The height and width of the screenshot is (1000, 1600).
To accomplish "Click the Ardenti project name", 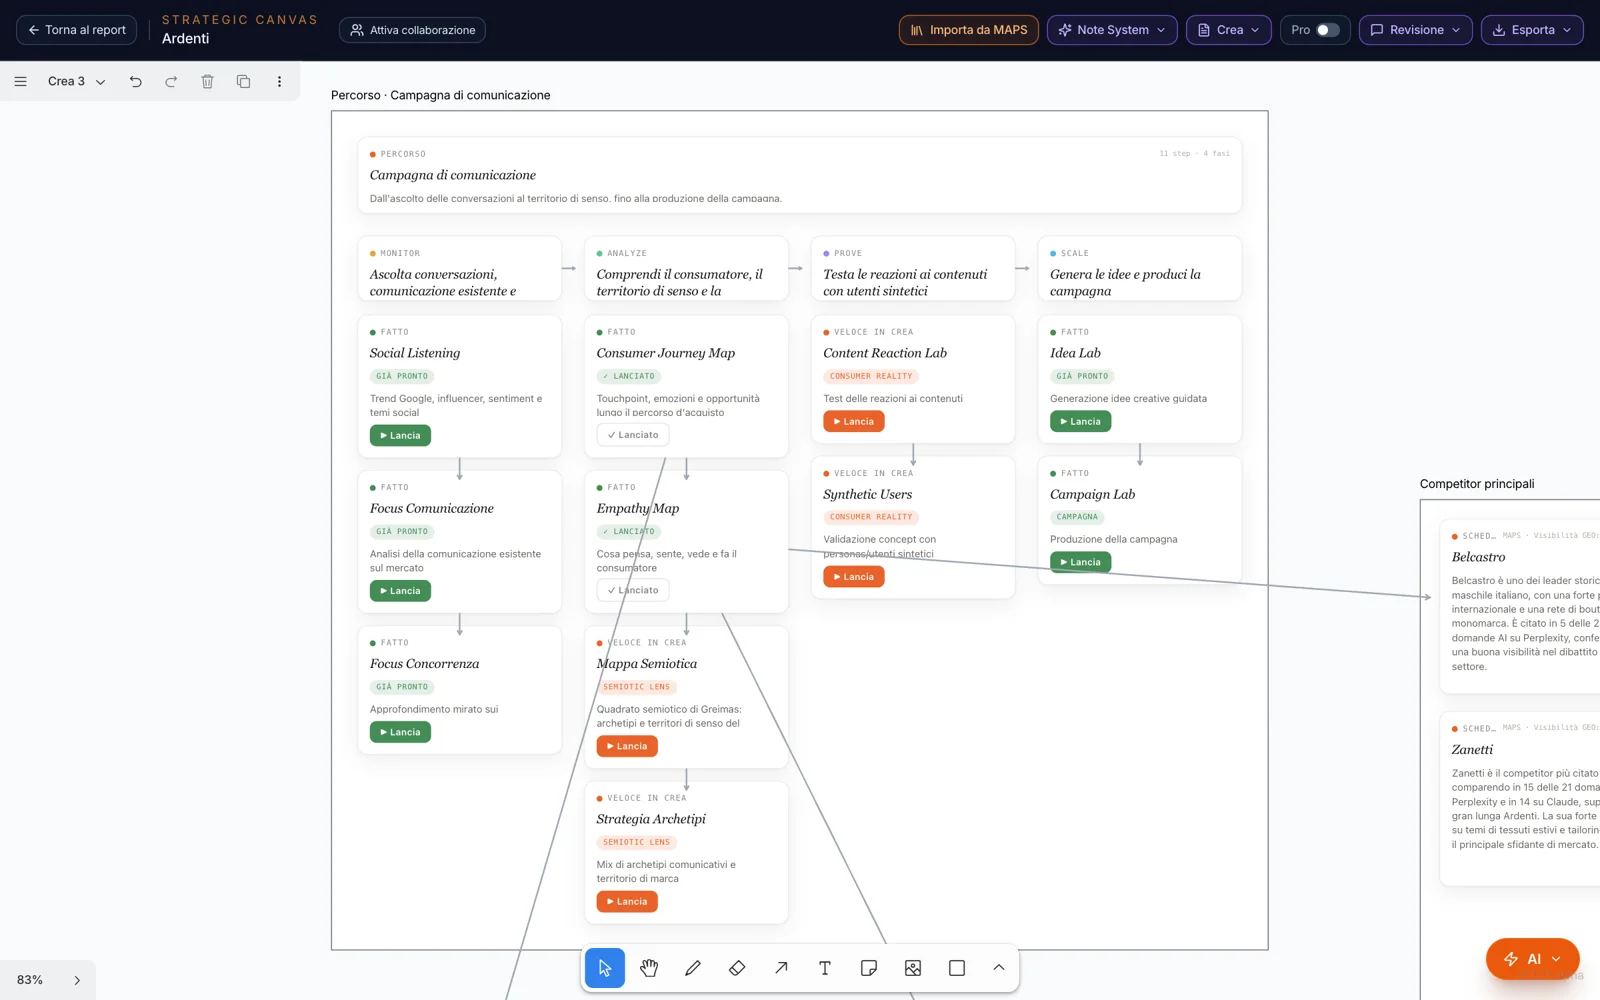I will click(186, 39).
